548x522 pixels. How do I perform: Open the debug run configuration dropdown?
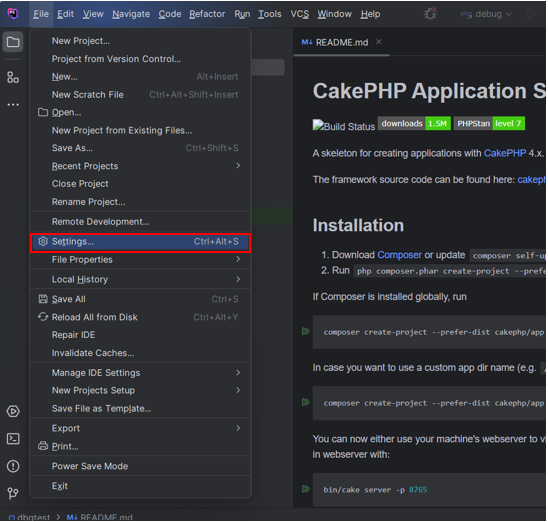(486, 14)
